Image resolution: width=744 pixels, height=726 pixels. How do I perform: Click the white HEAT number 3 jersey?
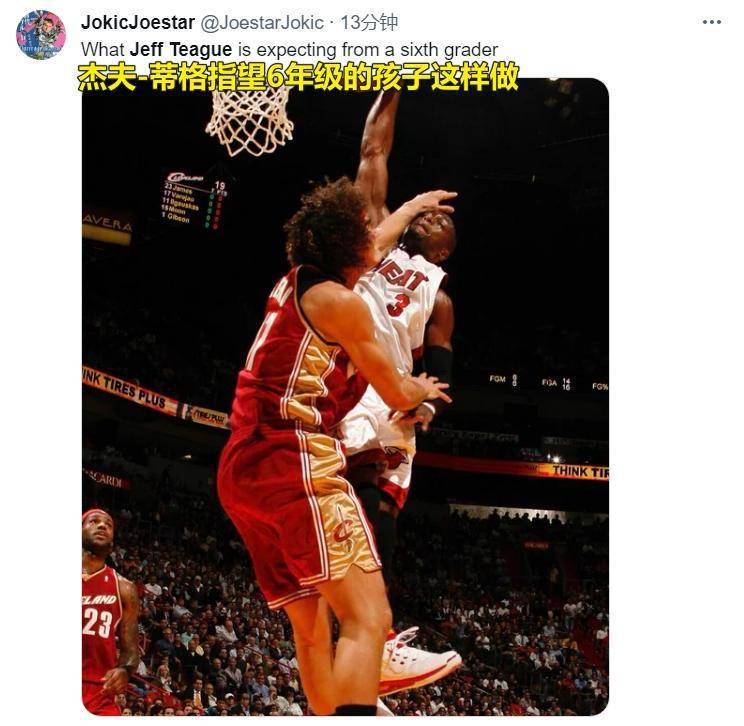(x=401, y=304)
